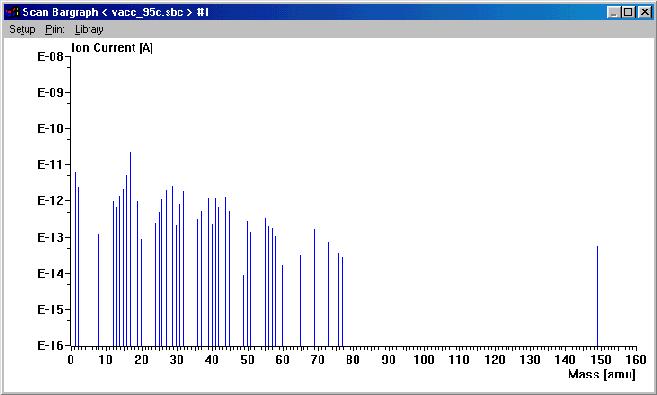Viewport: 657px width, 395px height.
Task: Click the 160 label on the mass axis
Action: click(636, 359)
